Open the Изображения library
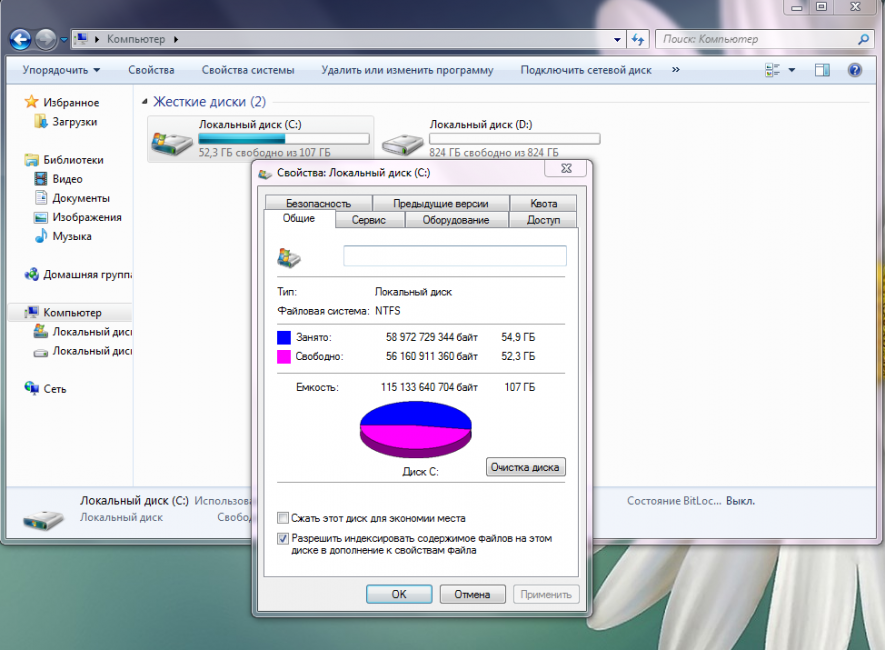885x650 pixels. 87,218
